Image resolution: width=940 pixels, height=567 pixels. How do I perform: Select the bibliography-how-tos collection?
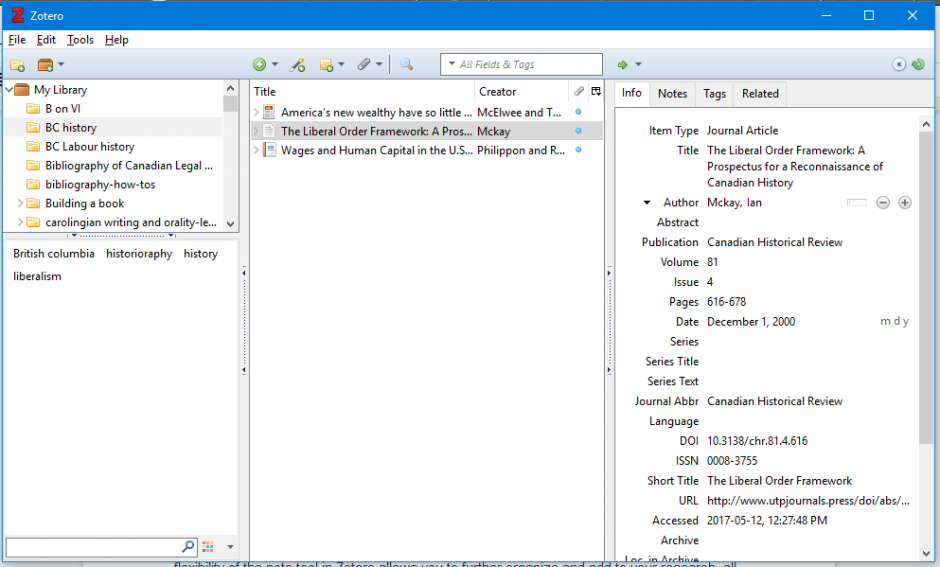click(100, 185)
